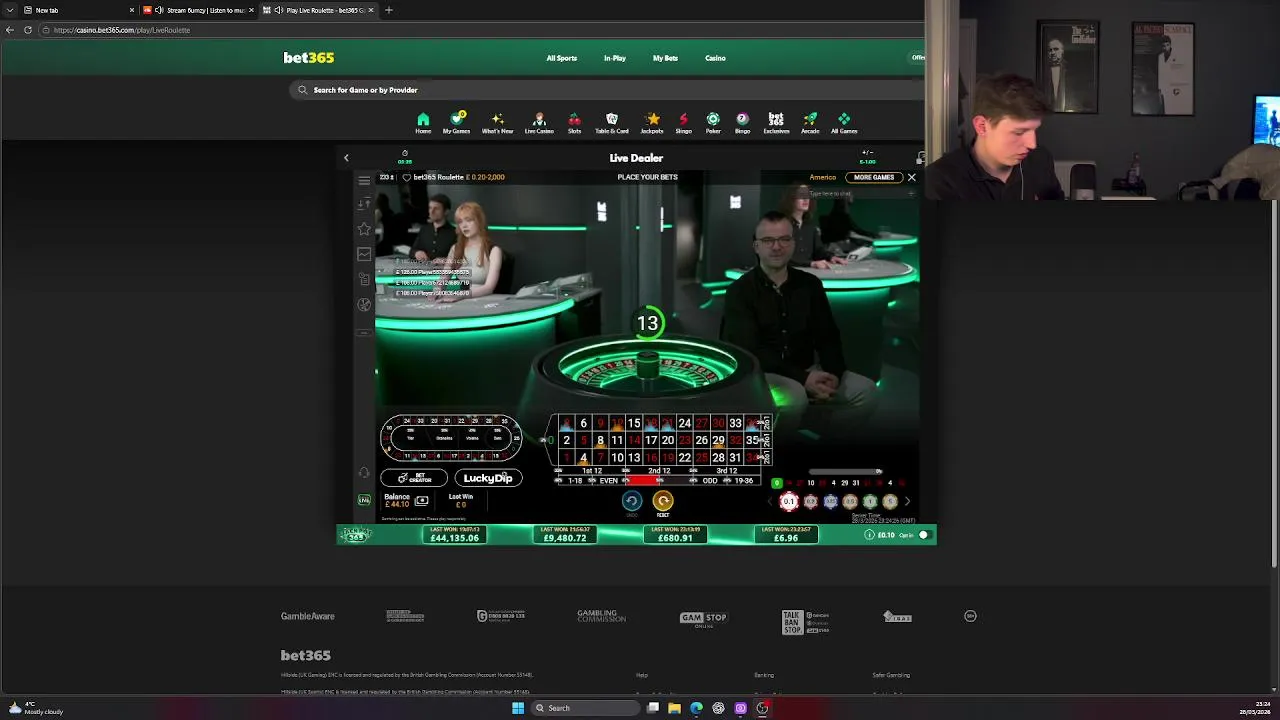Open What's New category
Viewport: 1280px width, 720px height.
click(x=497, y=123)
